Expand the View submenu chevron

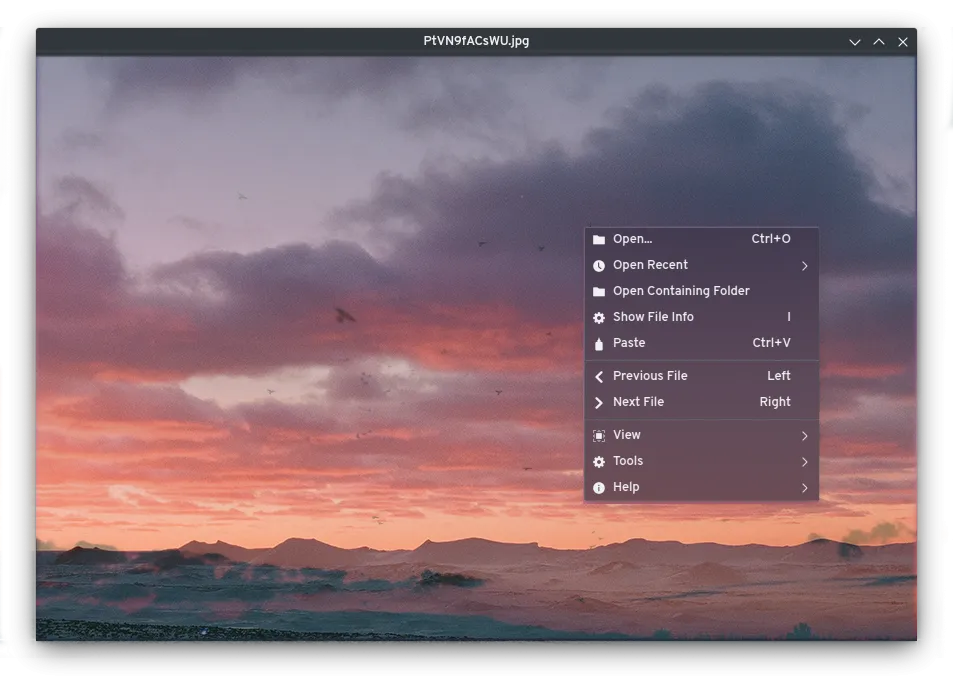(x=804, y=436)
